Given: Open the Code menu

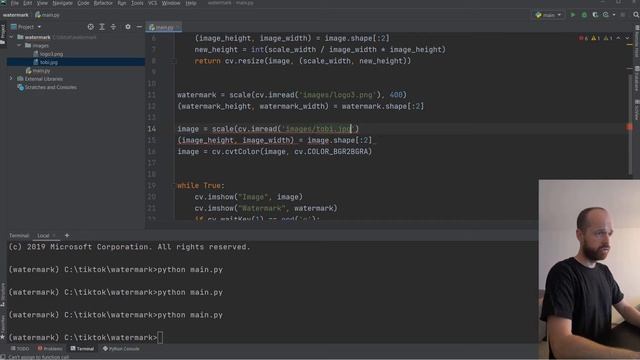Looking at the screenshot, I should point(83,3).
